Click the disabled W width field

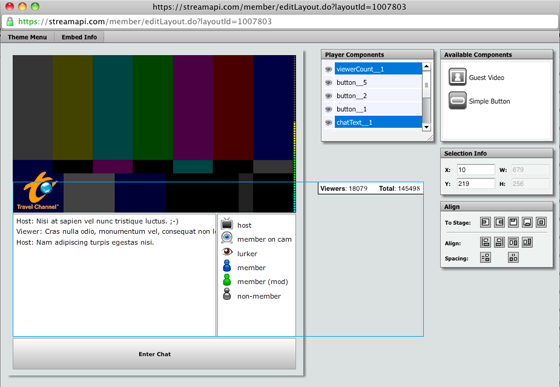[x=530, y=170]
